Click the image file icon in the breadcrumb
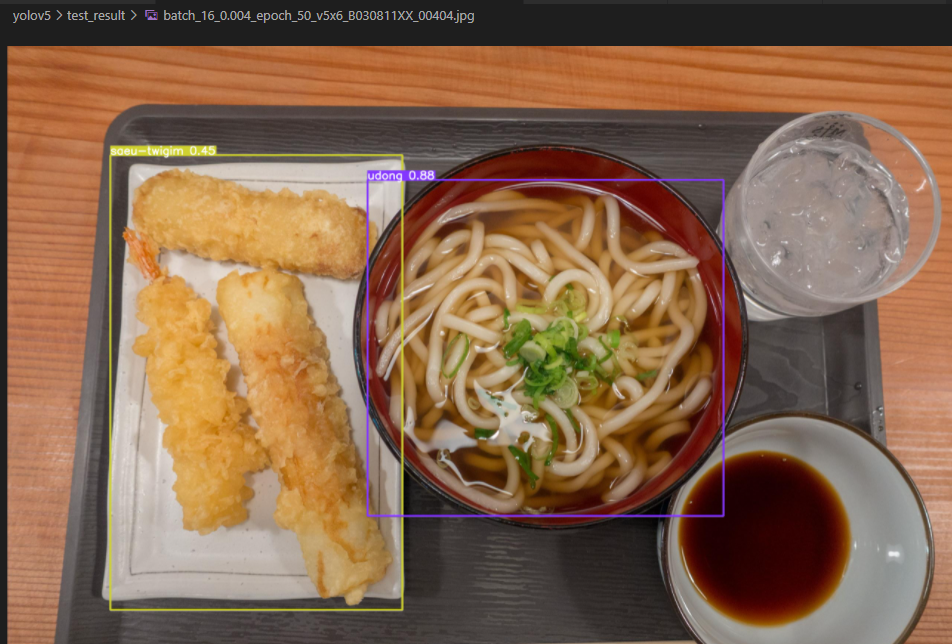This screenshot has height=644, width=952. (x=151, y=16)
